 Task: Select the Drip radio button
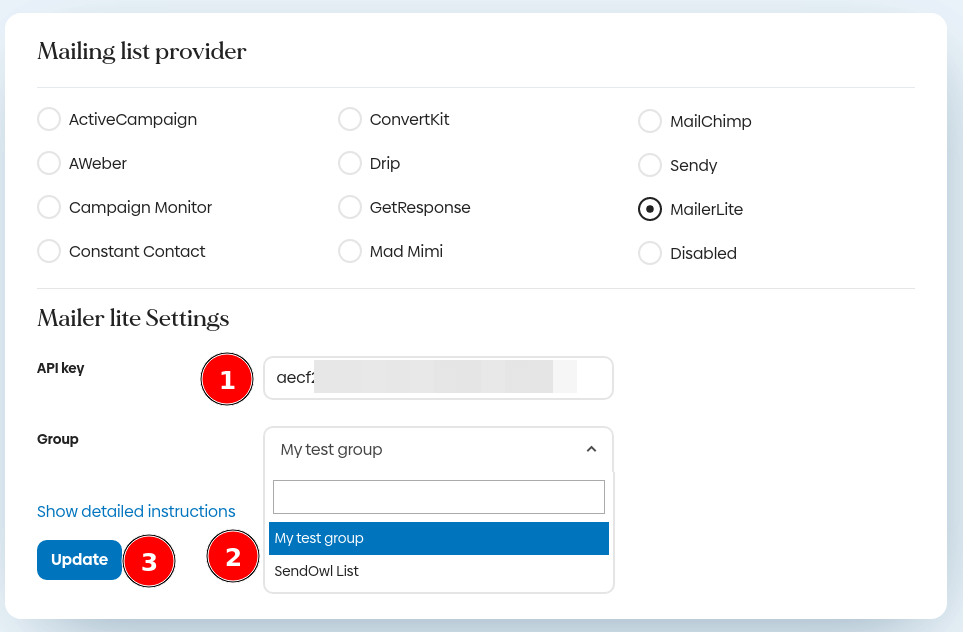(x=350, y=163)
